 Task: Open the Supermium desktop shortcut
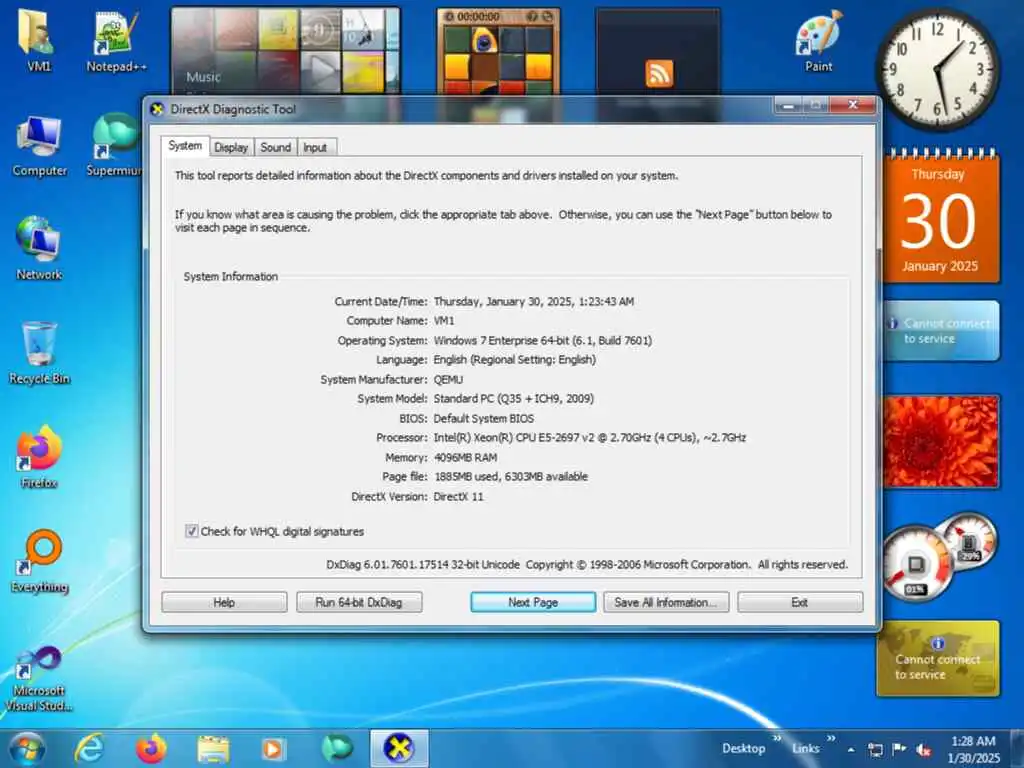point(115,145)
